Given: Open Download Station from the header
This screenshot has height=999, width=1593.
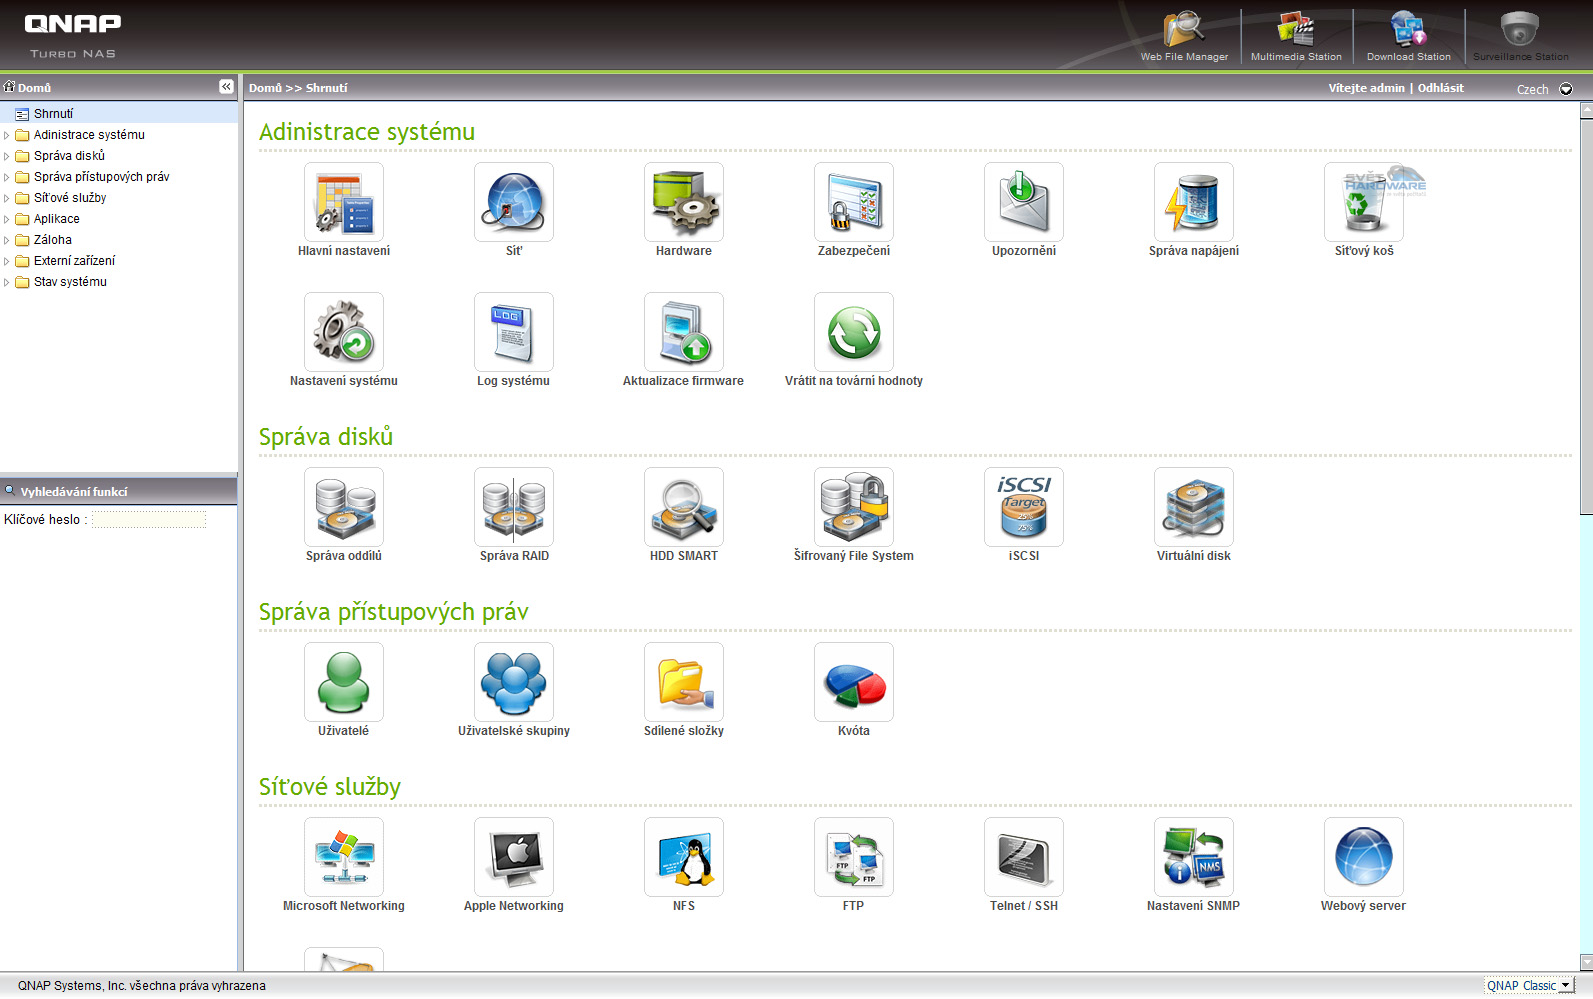Looking at the screenshot, I should 1408,35.
